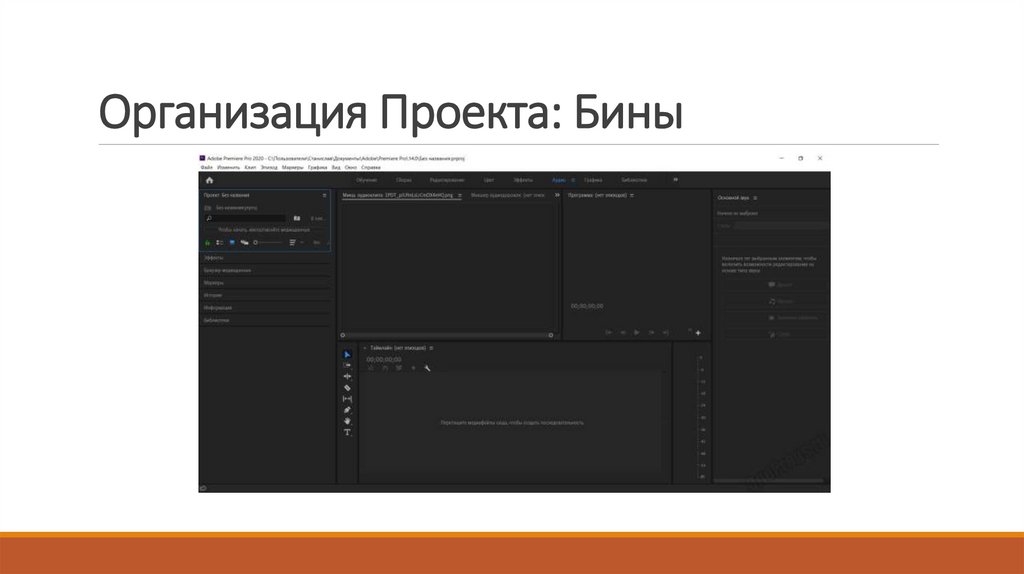This screenshot has width=1024, height=574.
Task: Step forward one frame in Program monitor
Action: click(651, 333)
